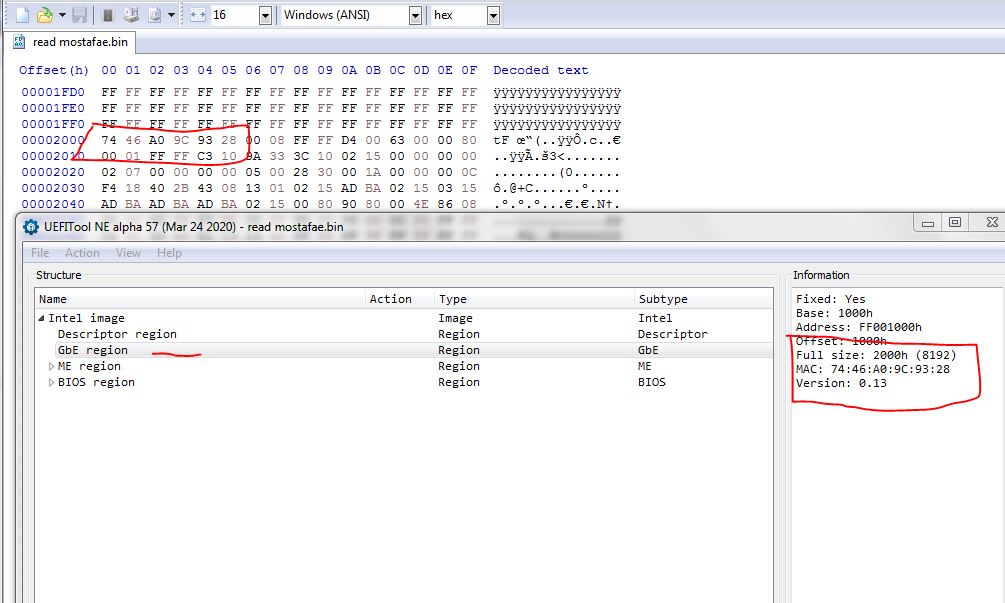Click decoded text of row 00002040
The image size is (1005, 603).
pyautogui.click(x=557, y=204)
